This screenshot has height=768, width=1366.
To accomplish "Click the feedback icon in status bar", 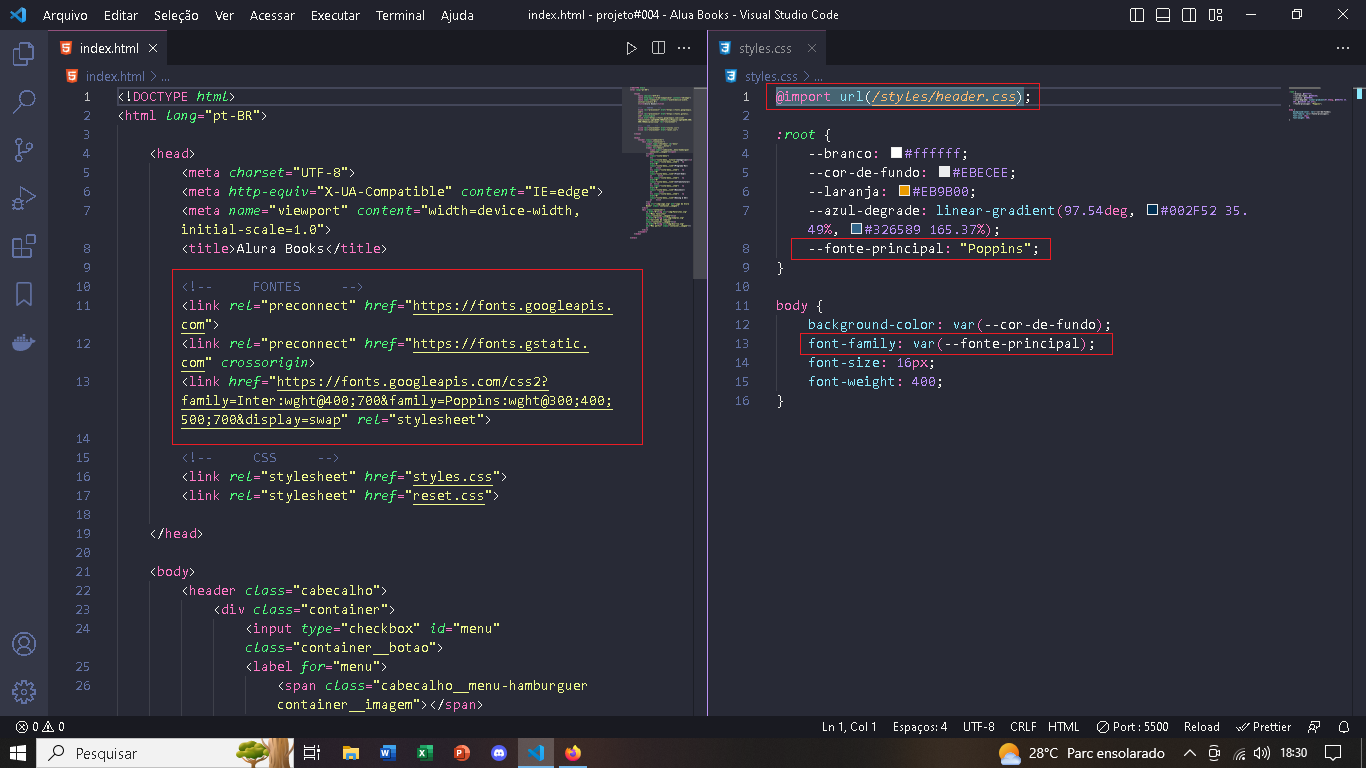I will point(1316,727).
